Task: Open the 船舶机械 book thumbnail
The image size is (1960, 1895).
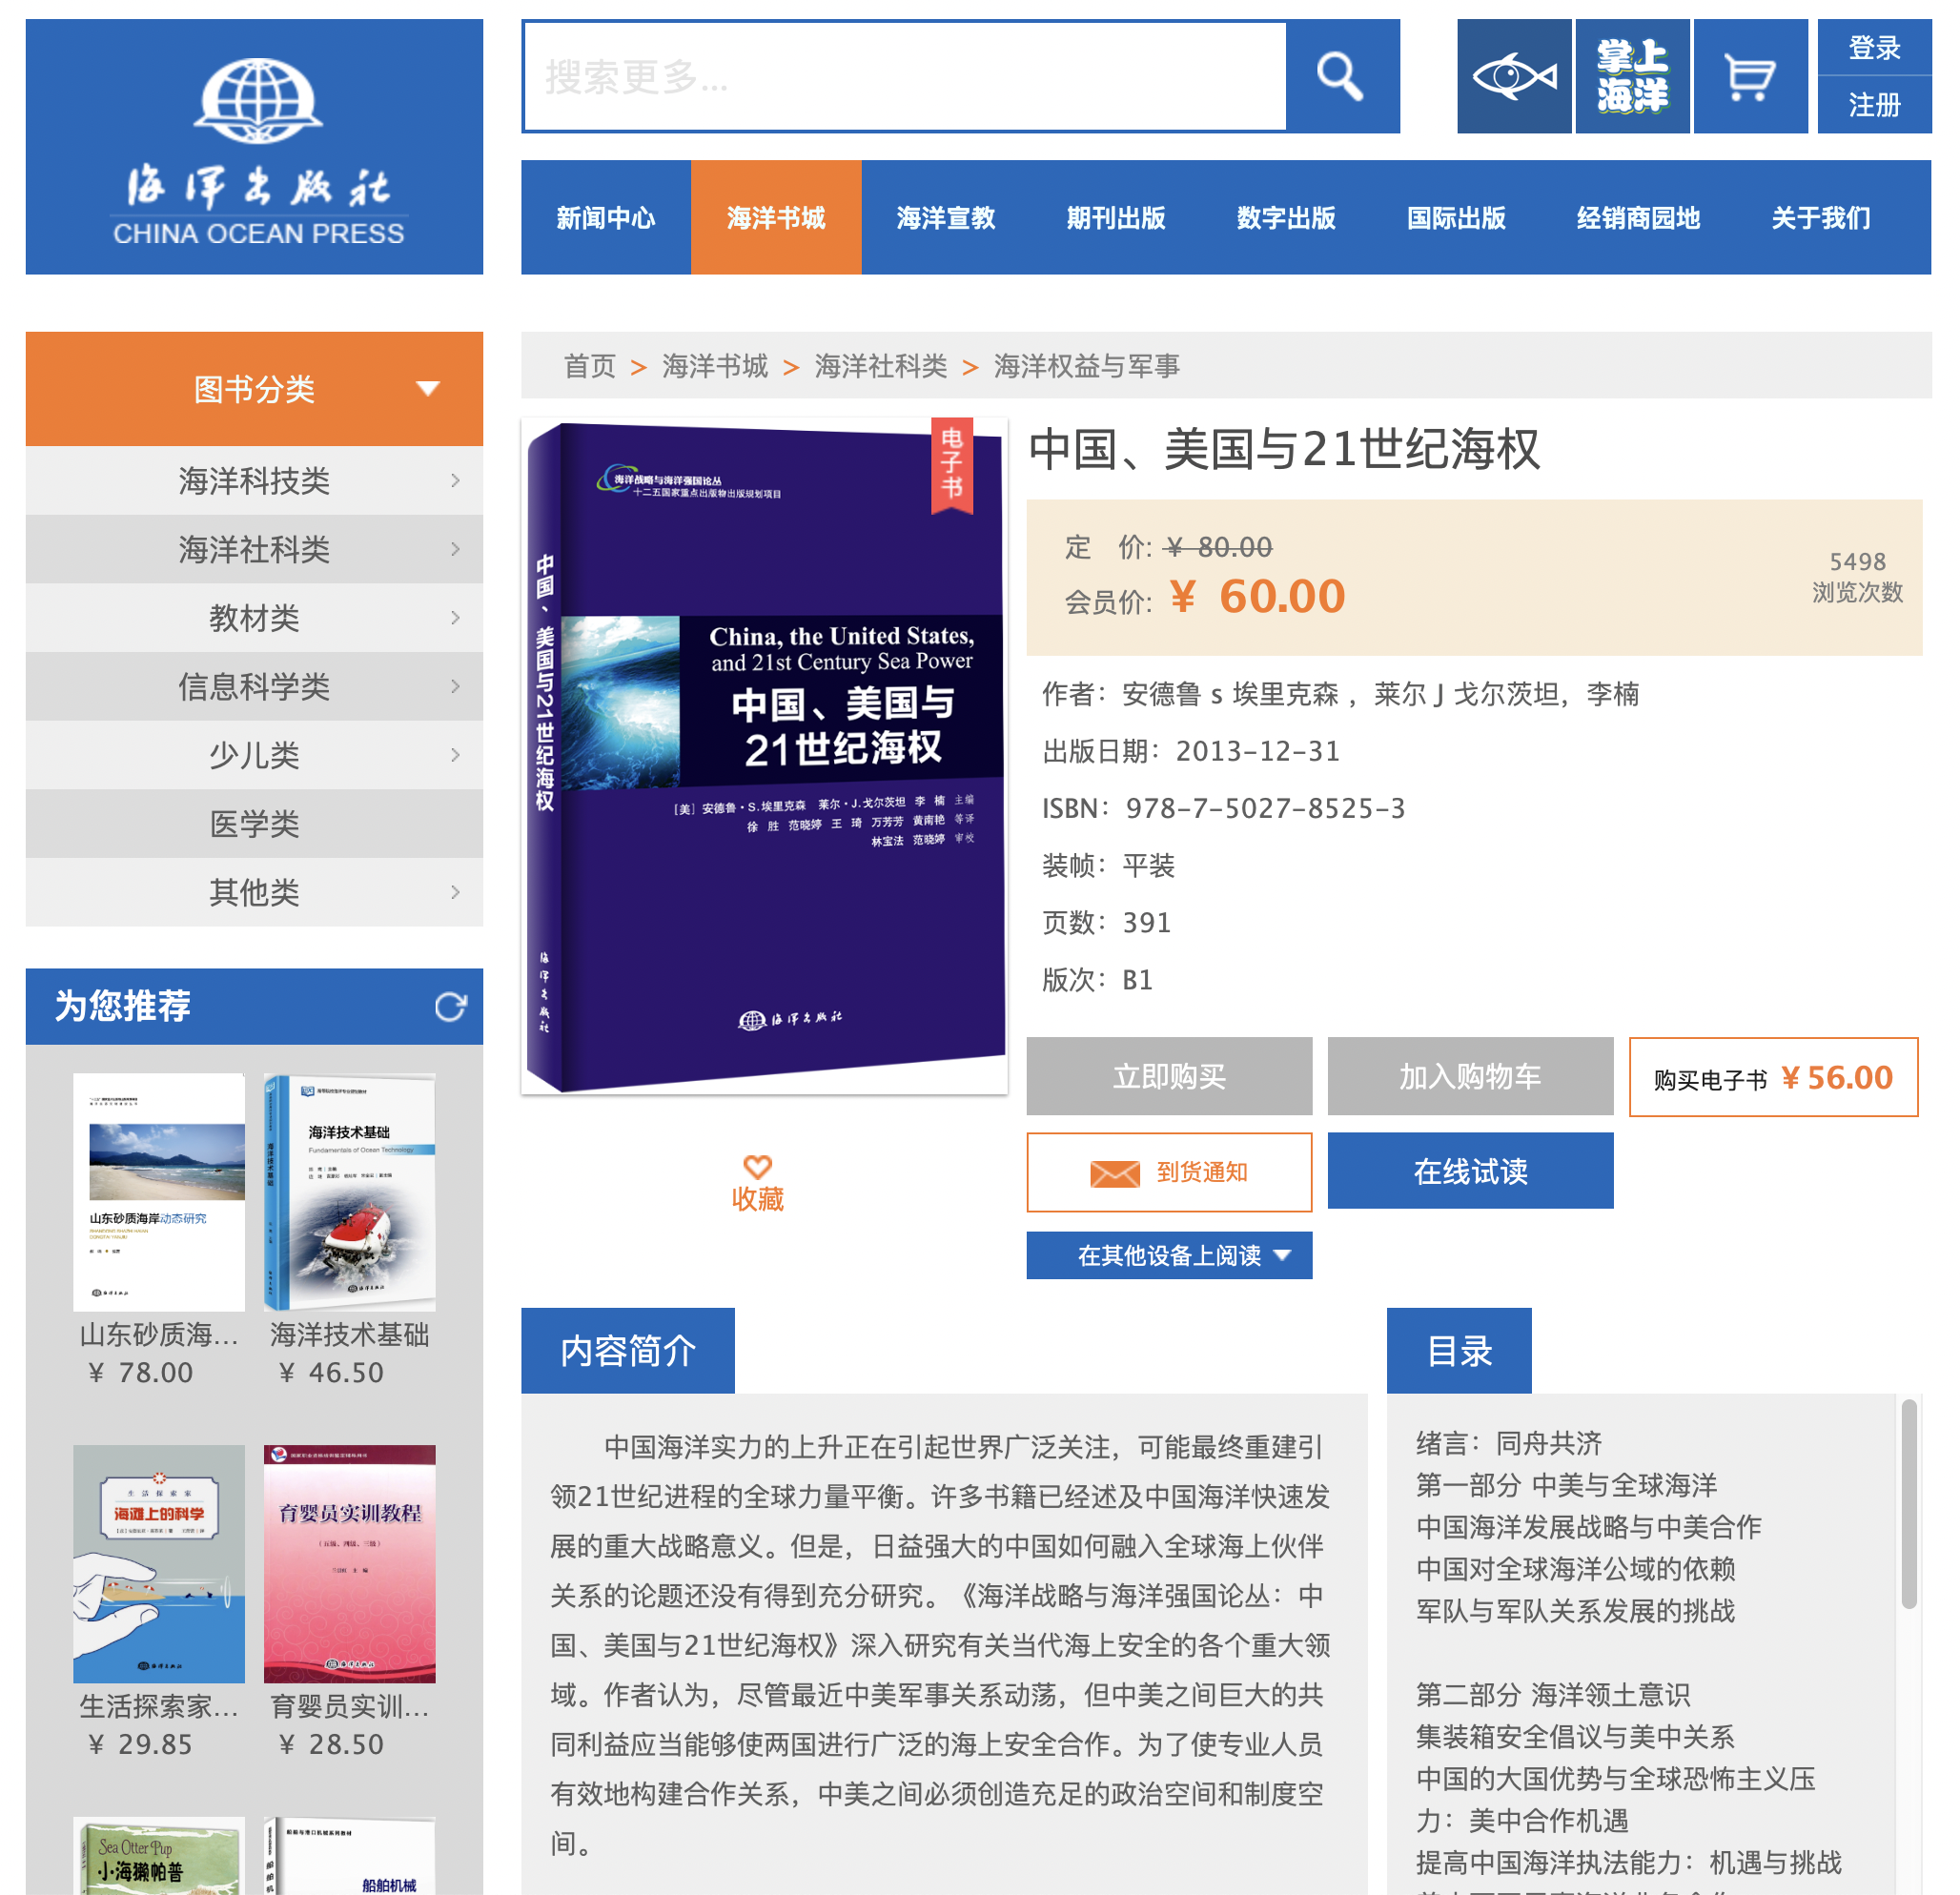Action: 349,1856
